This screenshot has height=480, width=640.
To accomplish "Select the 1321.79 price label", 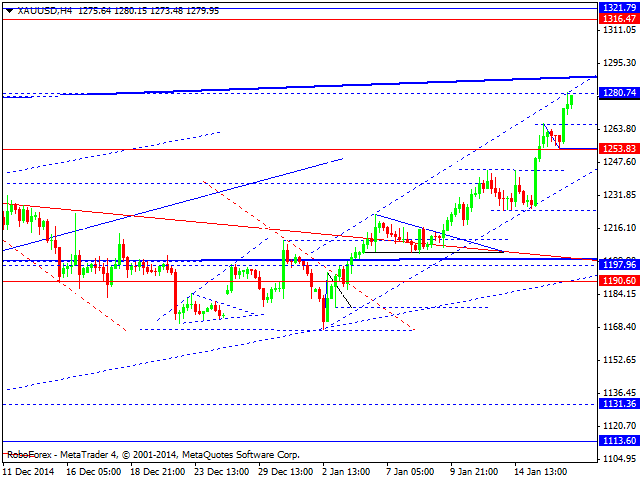I will [x=617, y=7].
